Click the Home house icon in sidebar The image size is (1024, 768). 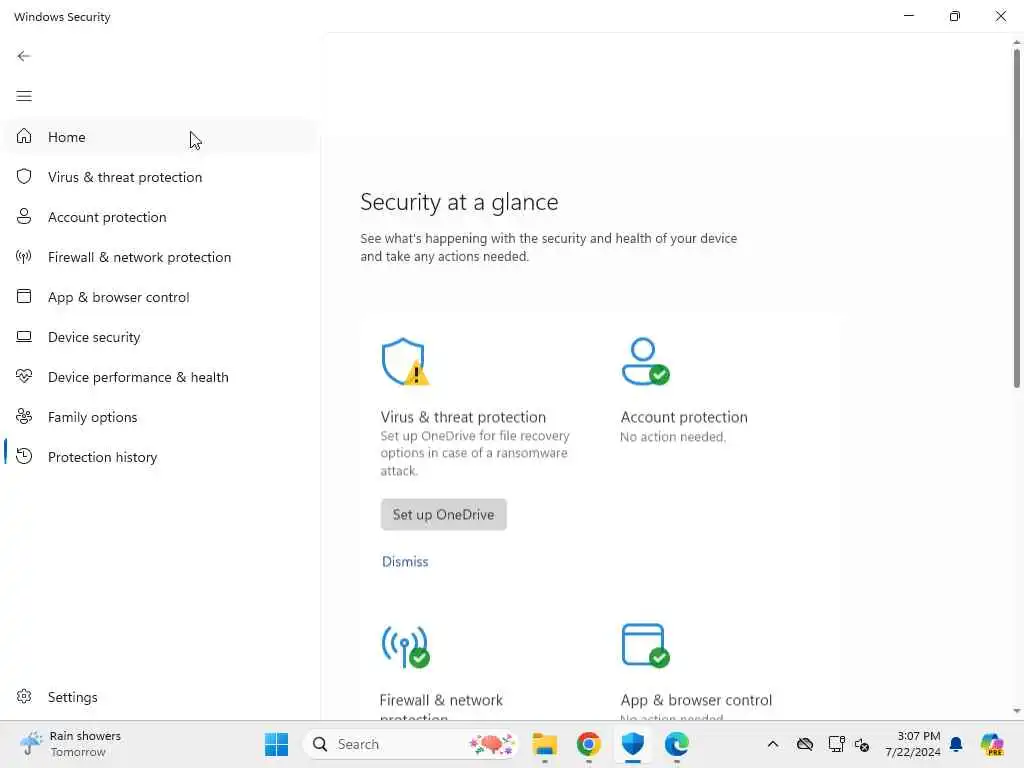coord(24,136)
